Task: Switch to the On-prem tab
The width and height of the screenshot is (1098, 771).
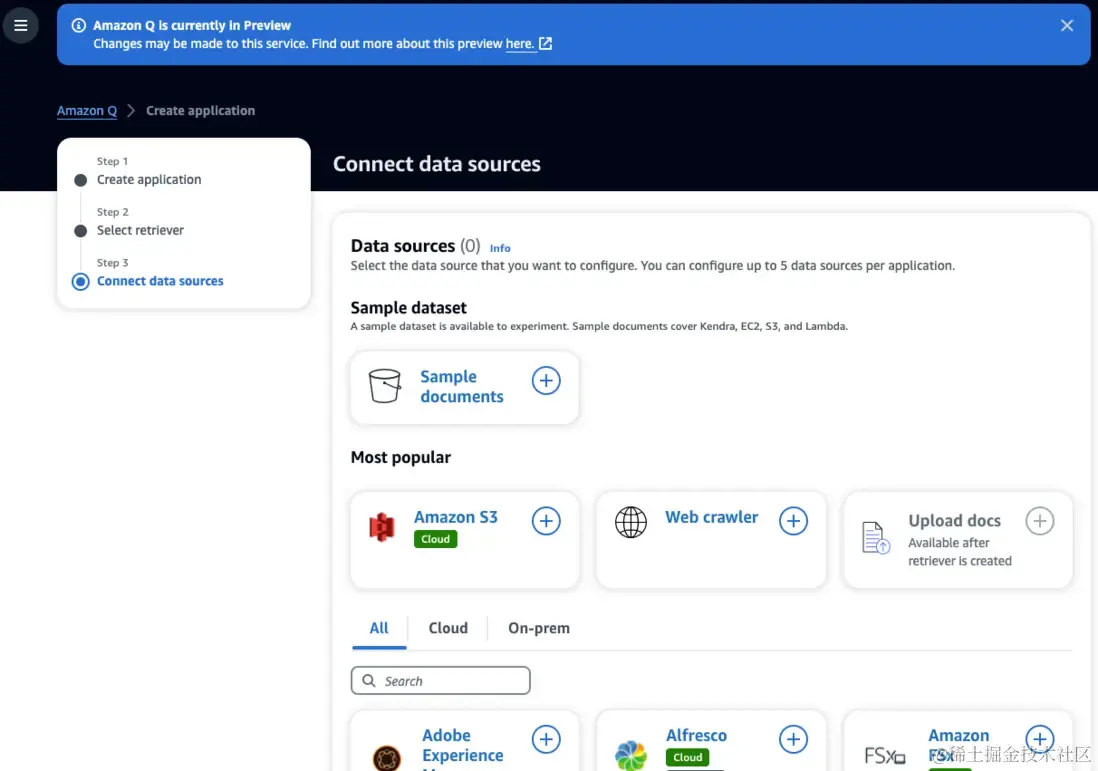Action: (538, 628)
